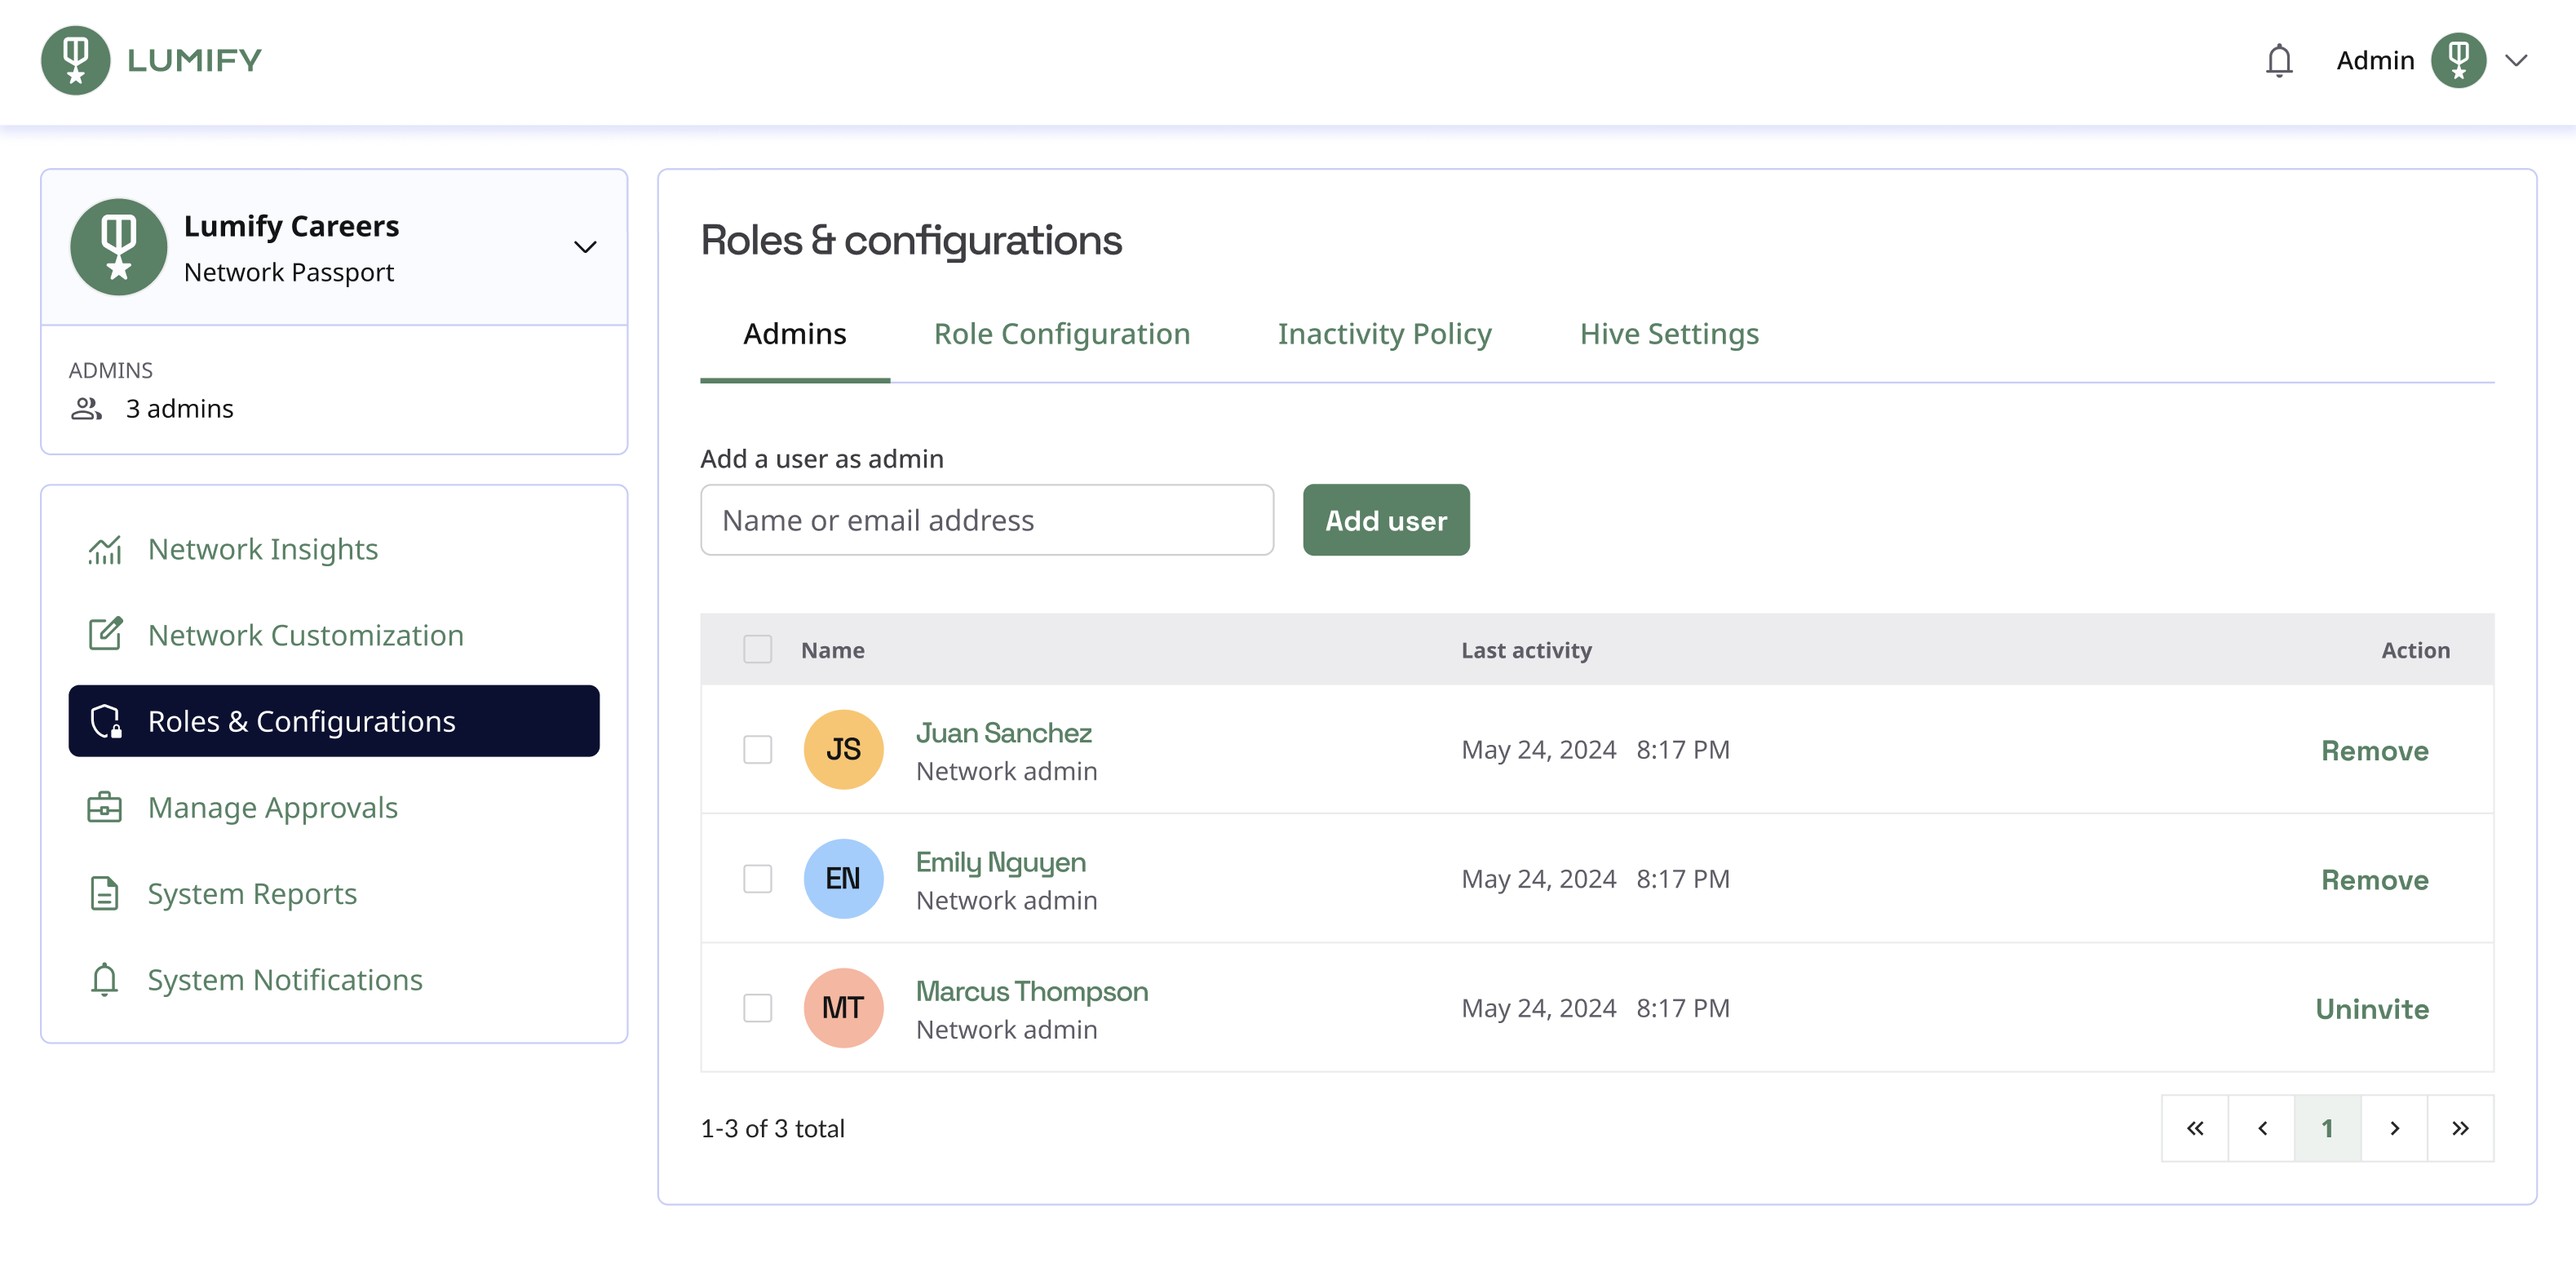Open Juan Sanchez's profile link
The height and width of the screenshot is (1276, 2576).
click(1004, 733)
